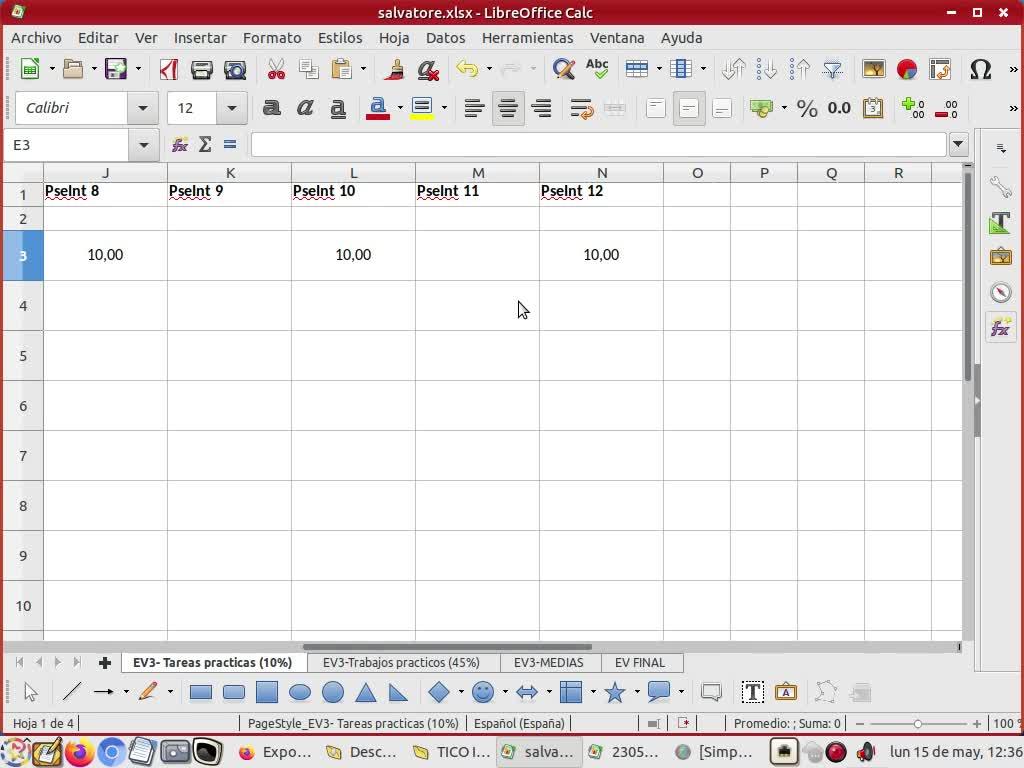This screenshot has width=1024, height=768.
Task: Toggle italic formatting
Action: click(x=304, y=108)
